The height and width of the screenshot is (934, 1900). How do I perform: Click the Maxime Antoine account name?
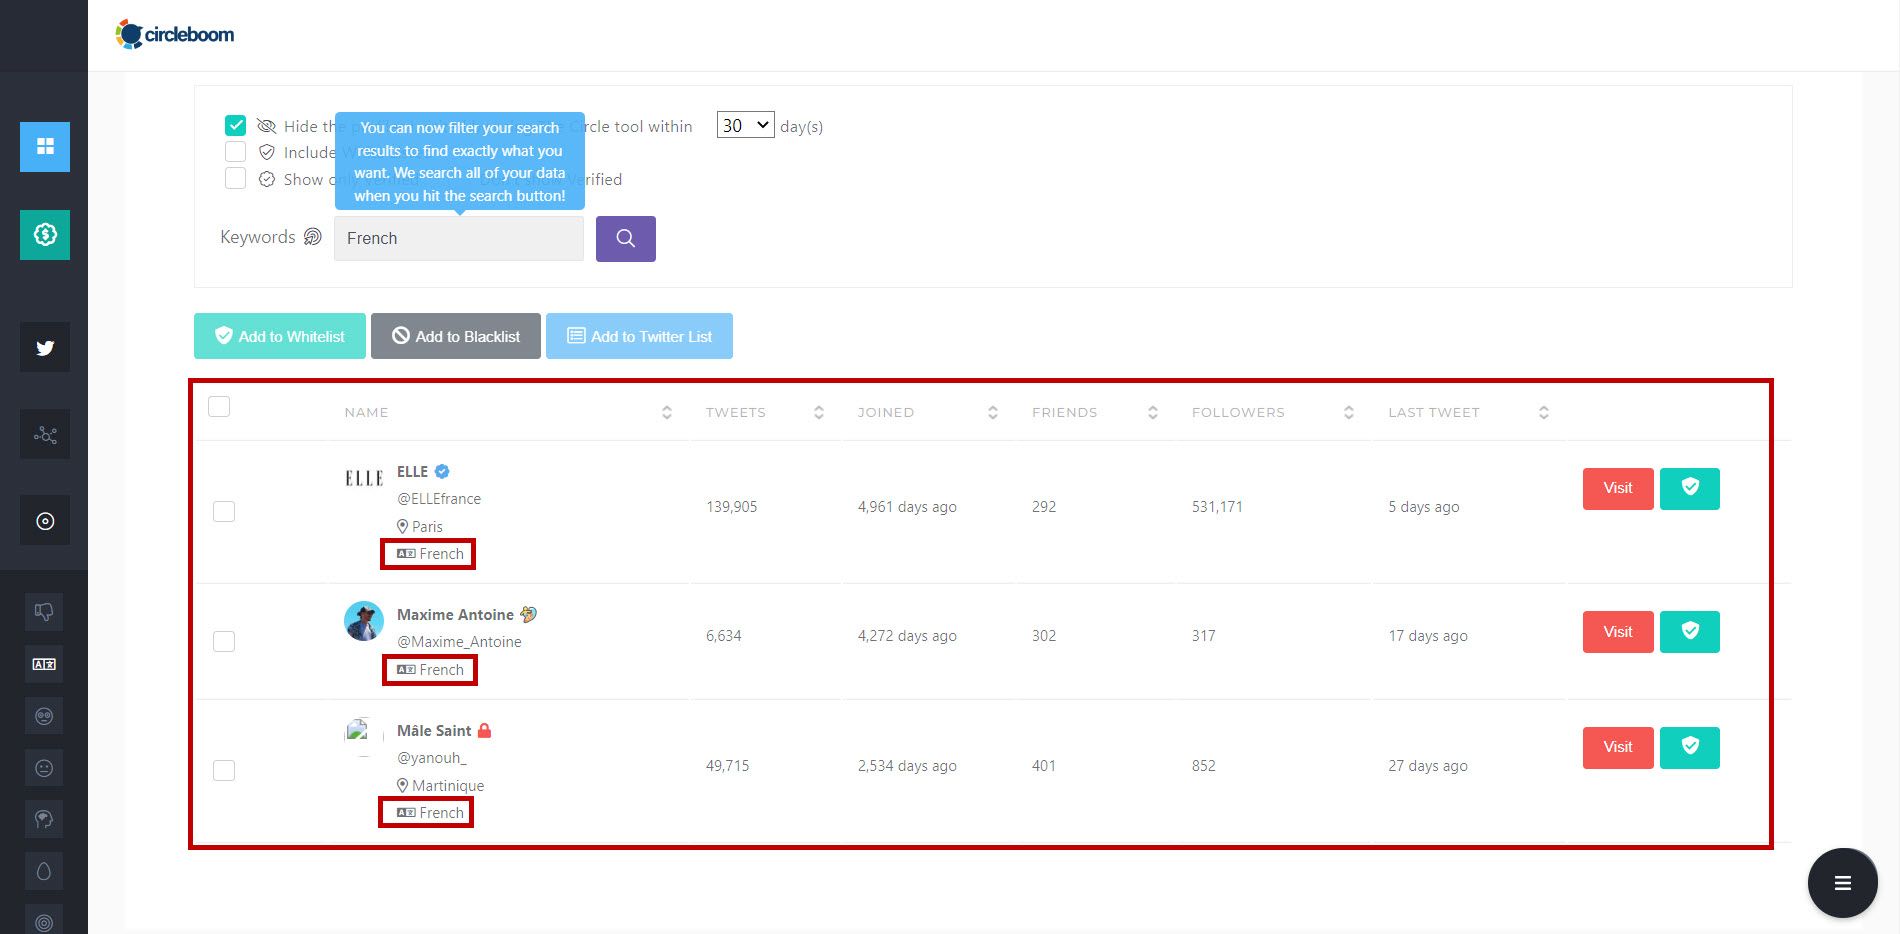pos(455,614)
